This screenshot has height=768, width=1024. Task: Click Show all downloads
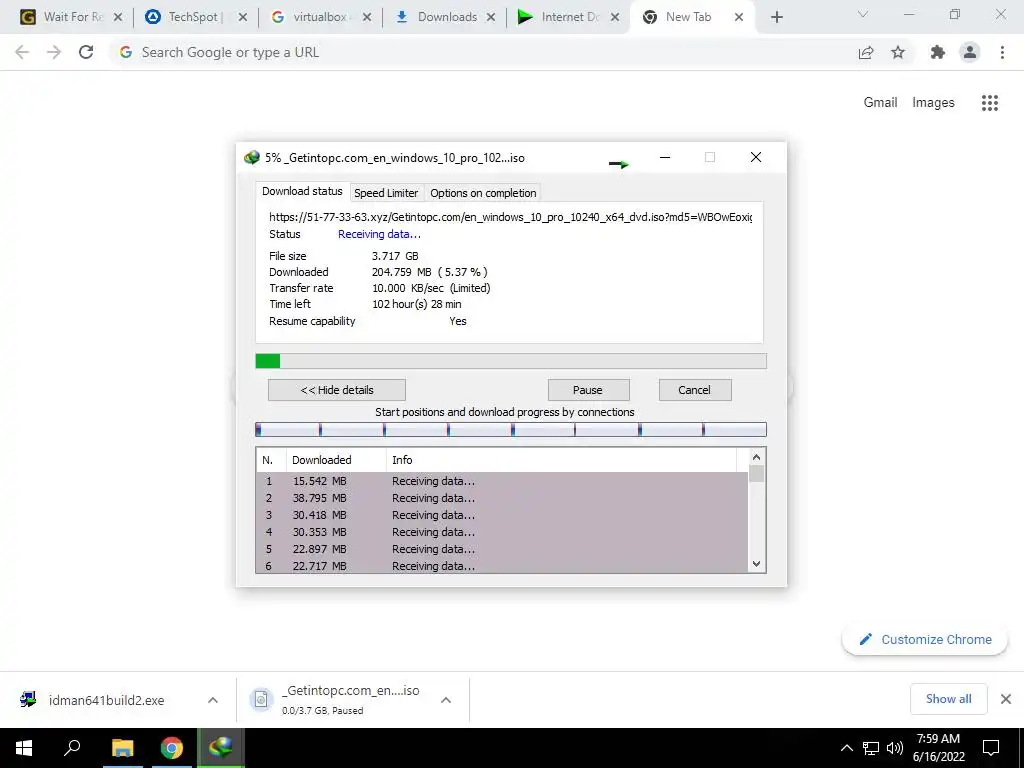coord(948,699)
